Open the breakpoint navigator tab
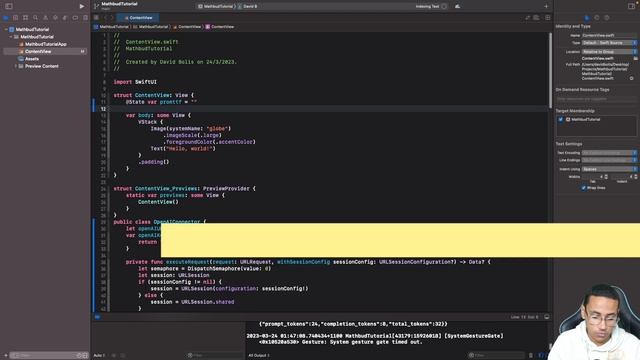The height and width of the screenshot is (360, 640). [x=75, y=18]
